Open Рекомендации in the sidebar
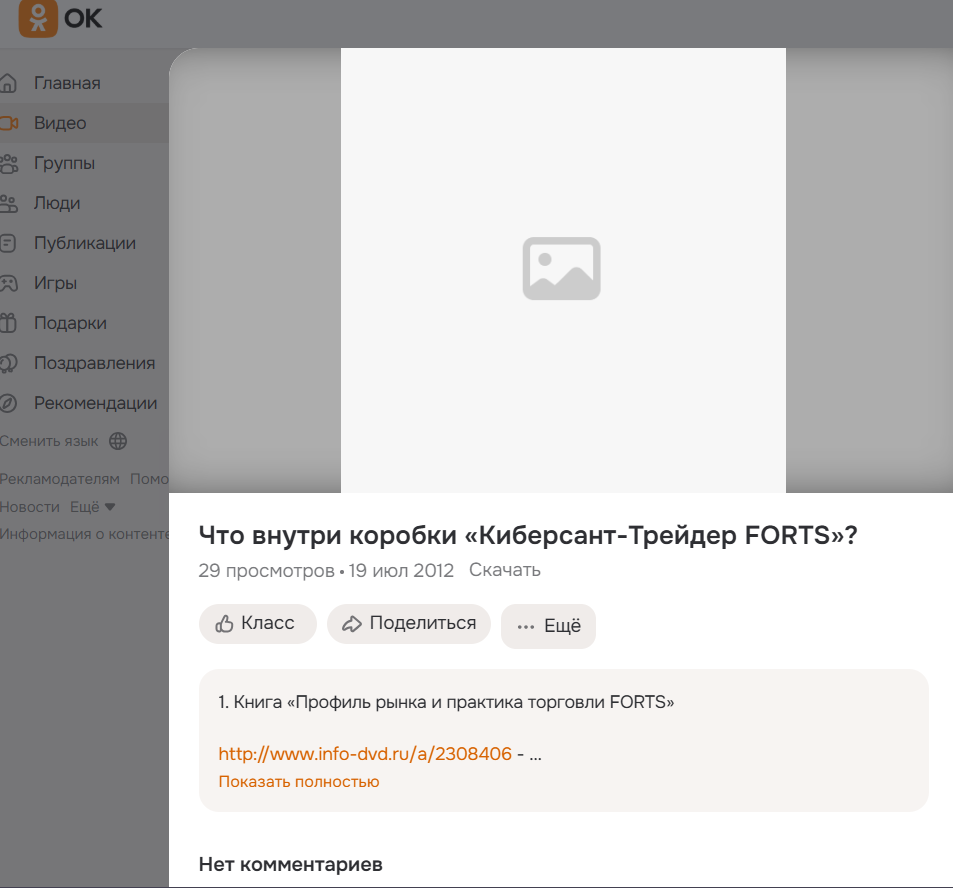Screen dimensions: 953x888 point(95,403)
